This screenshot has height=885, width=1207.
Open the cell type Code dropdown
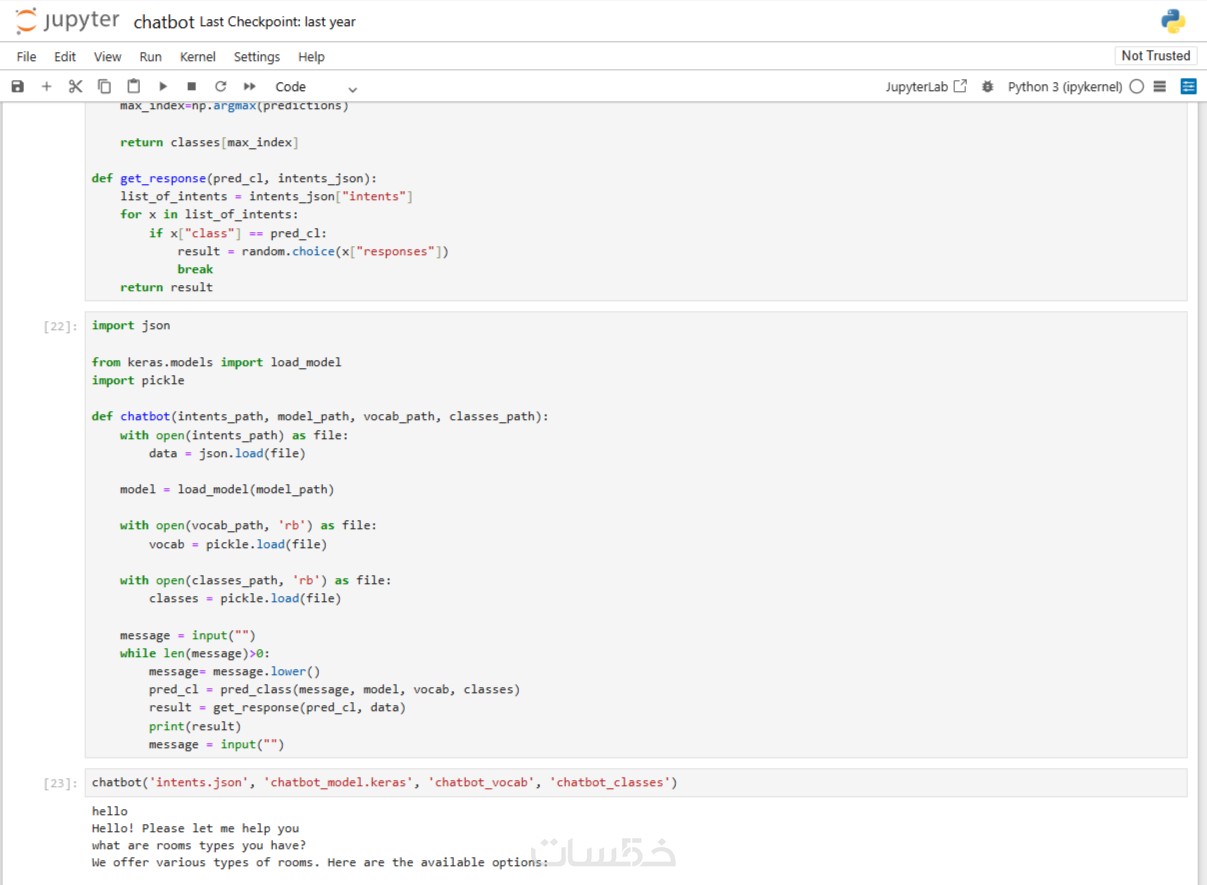pos(315,87)
